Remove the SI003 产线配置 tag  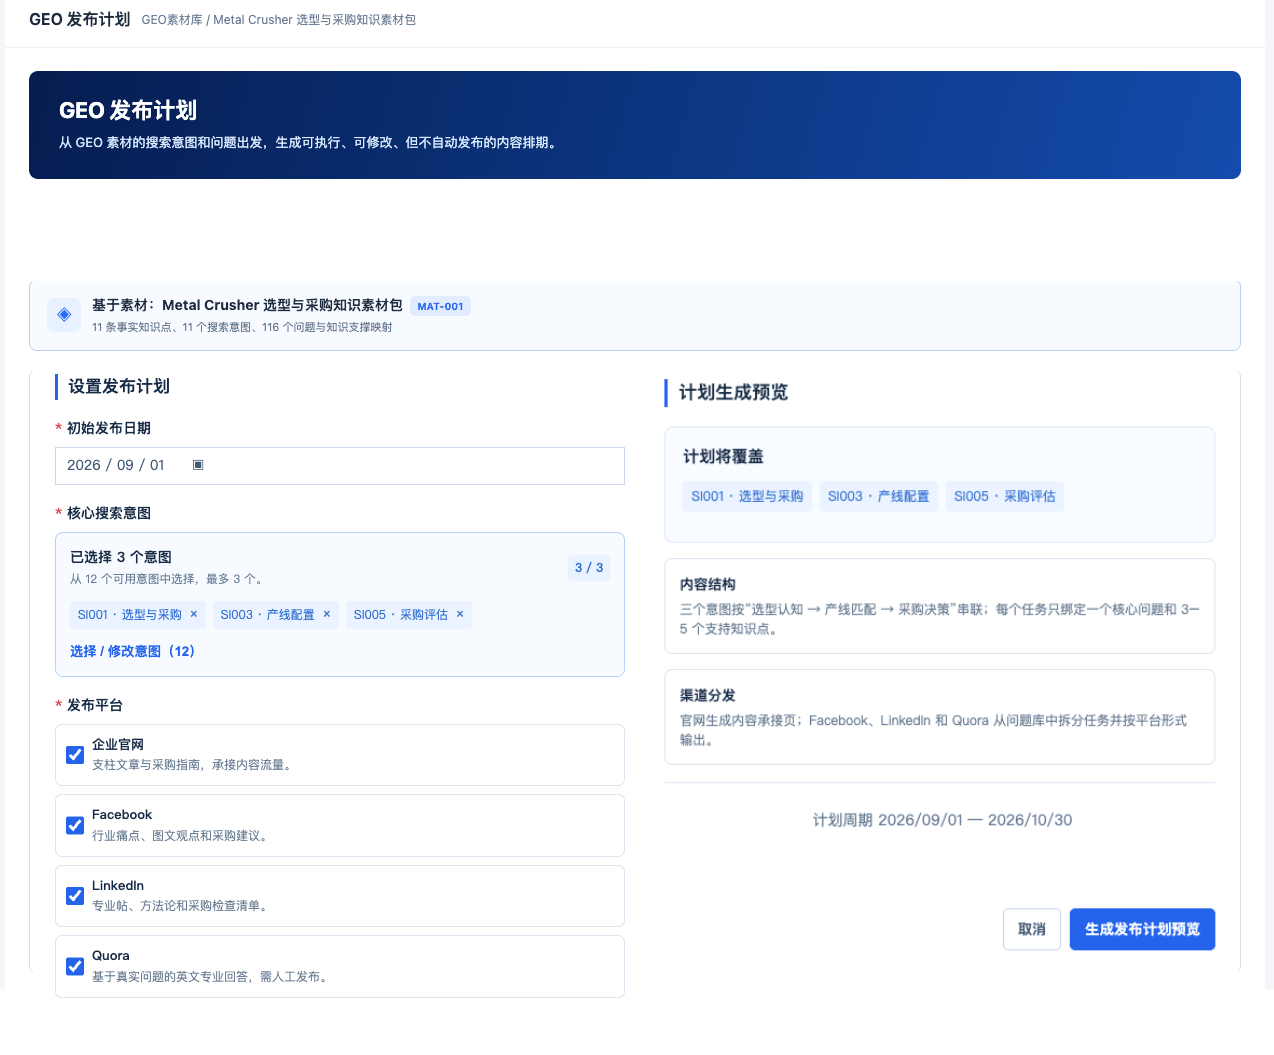pos(327,614)
